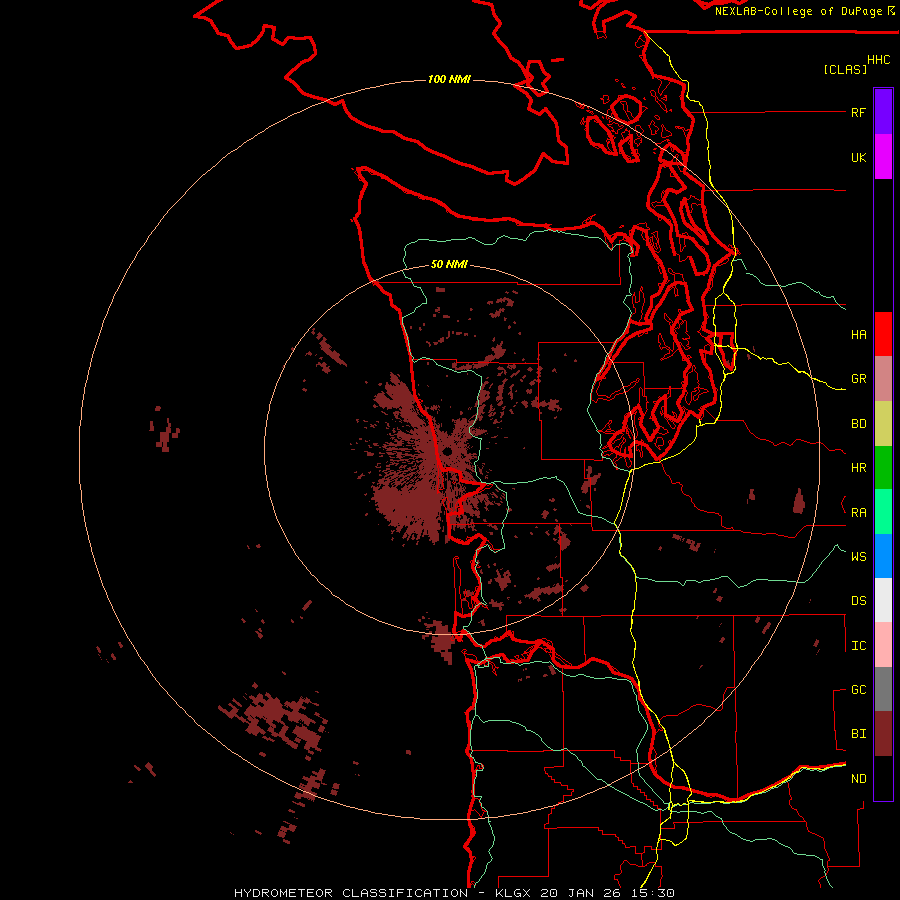Click the 'GC' legend label
Screen dimensions: 900x900
[858, 690]
